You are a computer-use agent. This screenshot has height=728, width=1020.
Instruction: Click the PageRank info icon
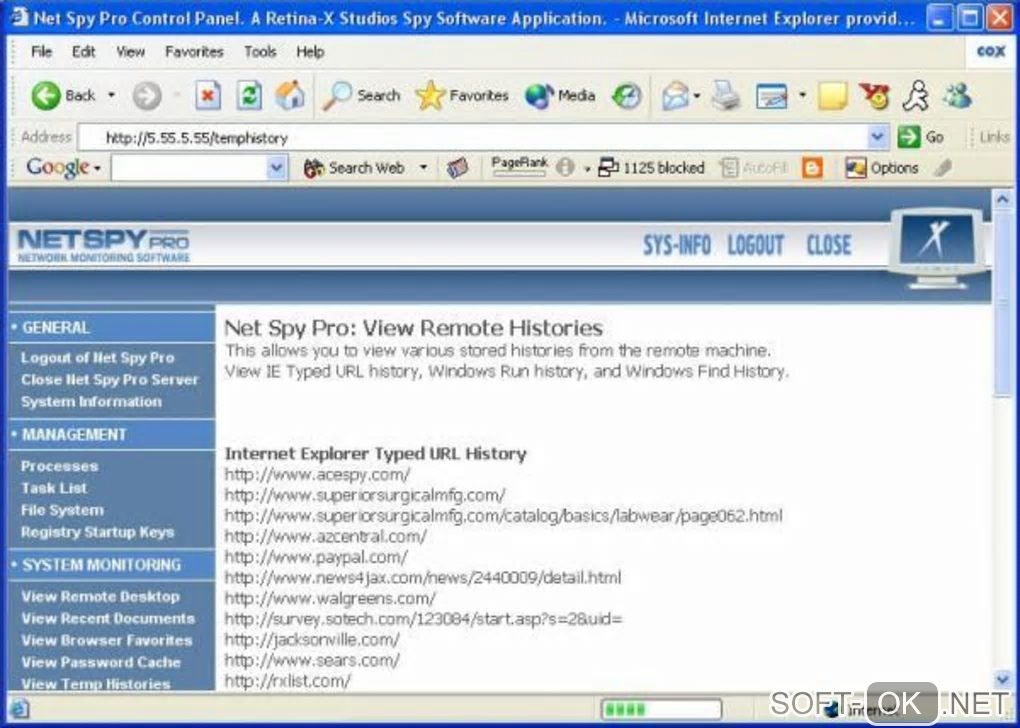[x=565, y=168]
